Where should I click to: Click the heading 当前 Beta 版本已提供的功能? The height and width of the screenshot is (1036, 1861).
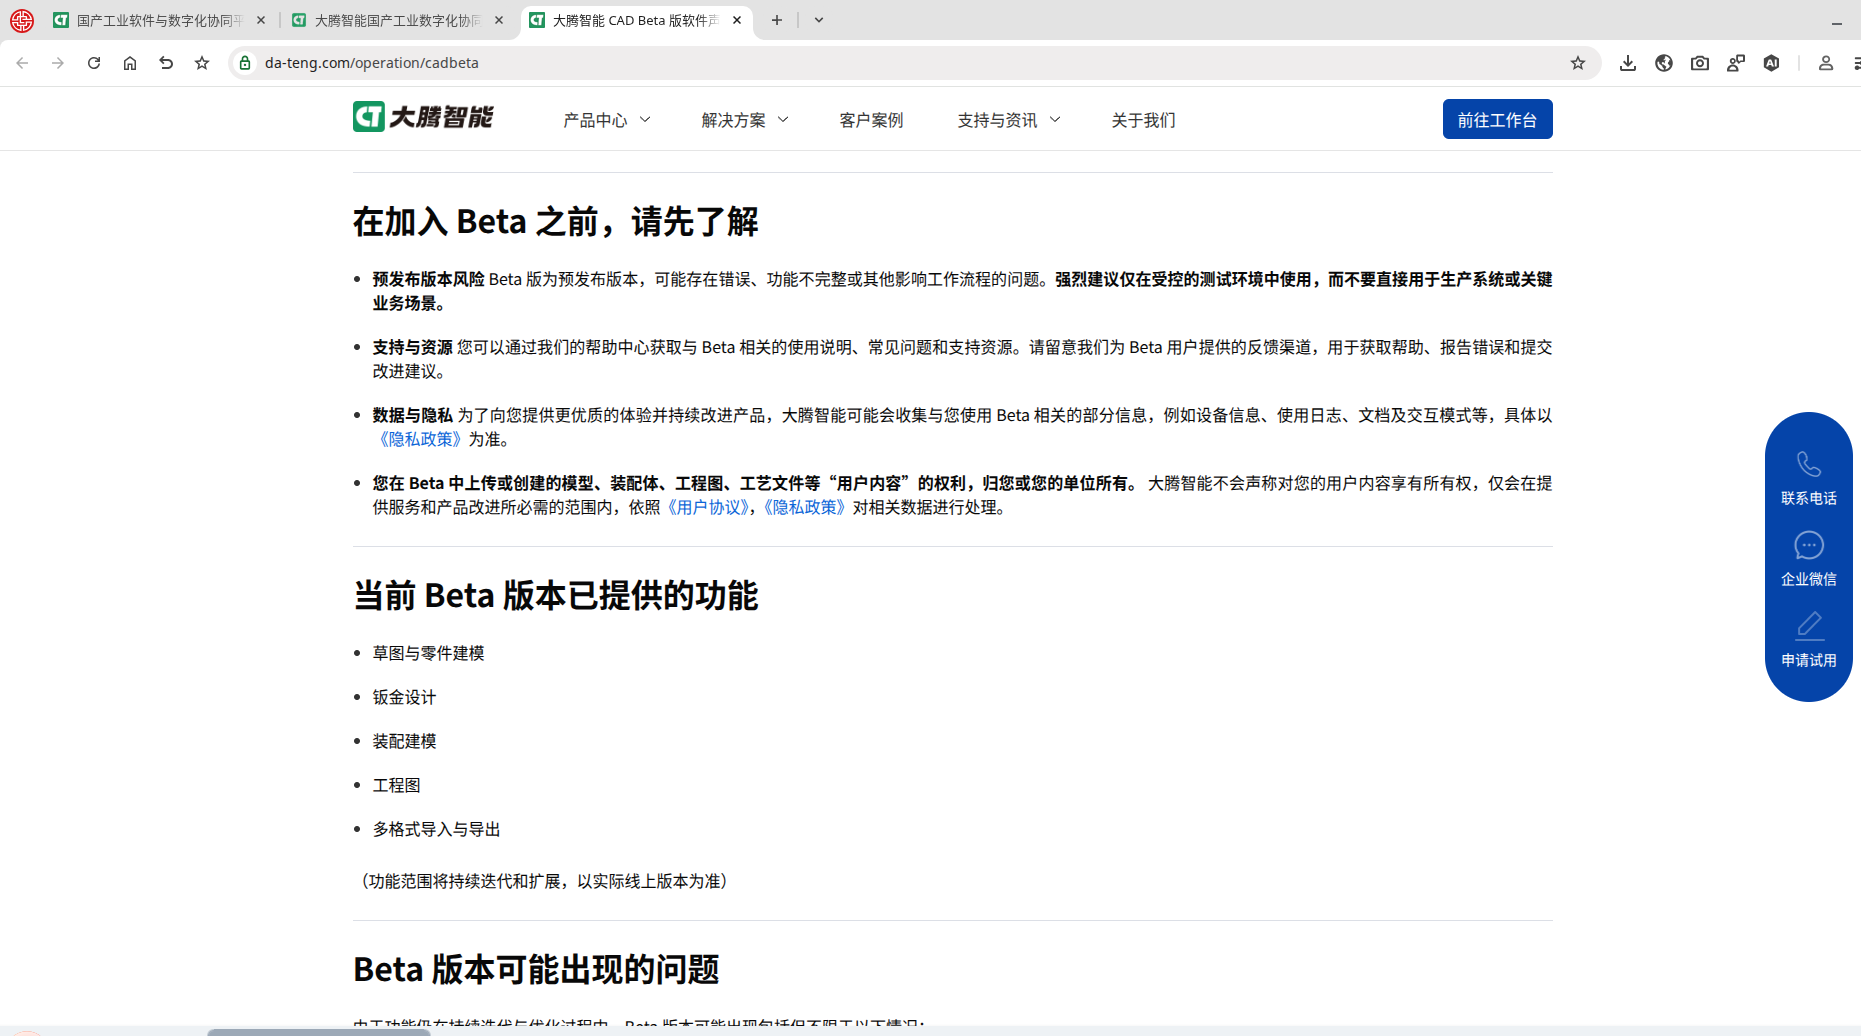pos(555,596)
